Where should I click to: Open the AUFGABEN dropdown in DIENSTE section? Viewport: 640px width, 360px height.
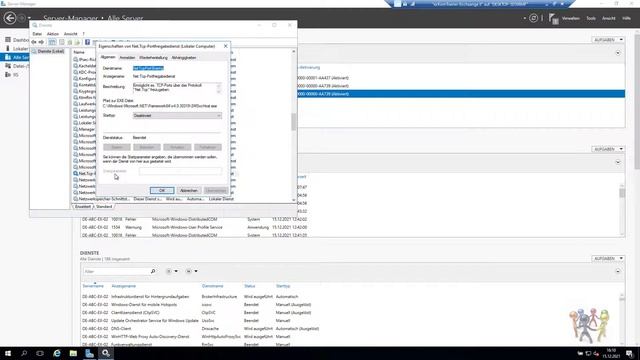(608, 258)
